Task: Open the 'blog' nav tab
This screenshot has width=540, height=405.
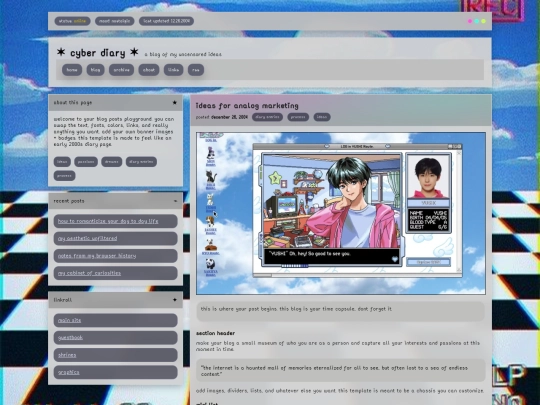Action: (95, 70)
